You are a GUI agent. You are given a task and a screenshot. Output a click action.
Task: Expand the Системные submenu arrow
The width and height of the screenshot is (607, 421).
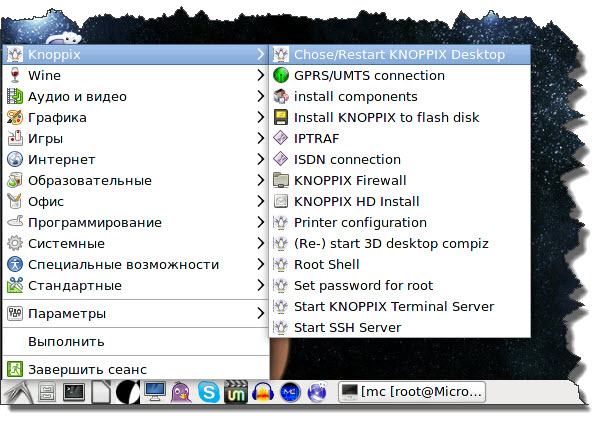tap(261, 243)
